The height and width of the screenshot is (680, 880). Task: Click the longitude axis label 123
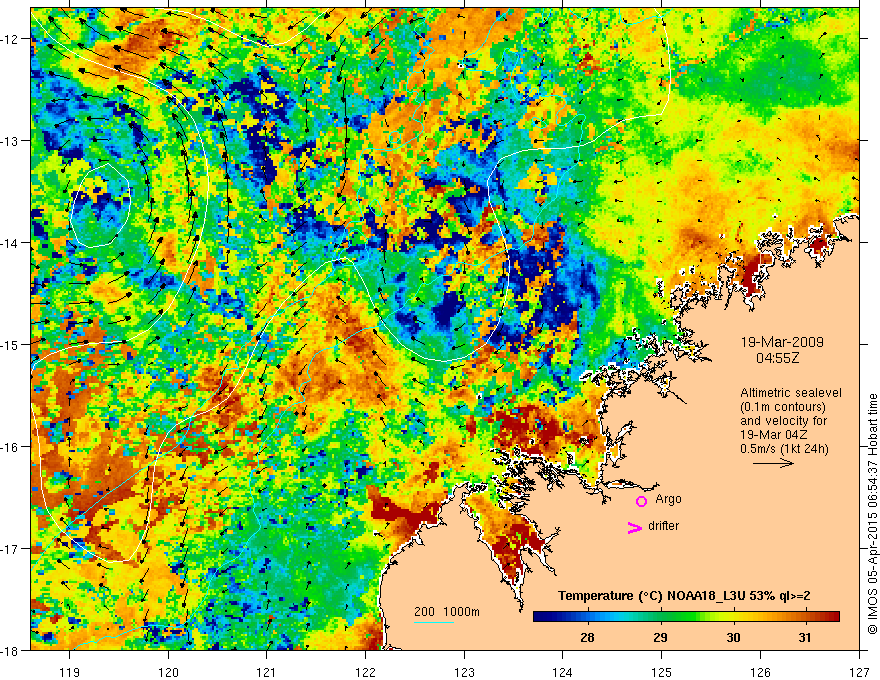click(464, 672)
